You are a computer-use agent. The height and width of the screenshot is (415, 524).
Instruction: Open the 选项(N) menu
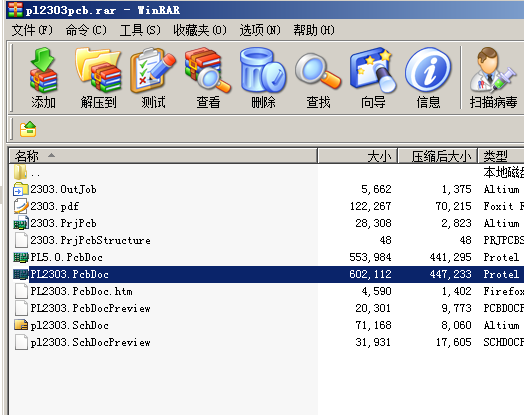coord(260,30)
